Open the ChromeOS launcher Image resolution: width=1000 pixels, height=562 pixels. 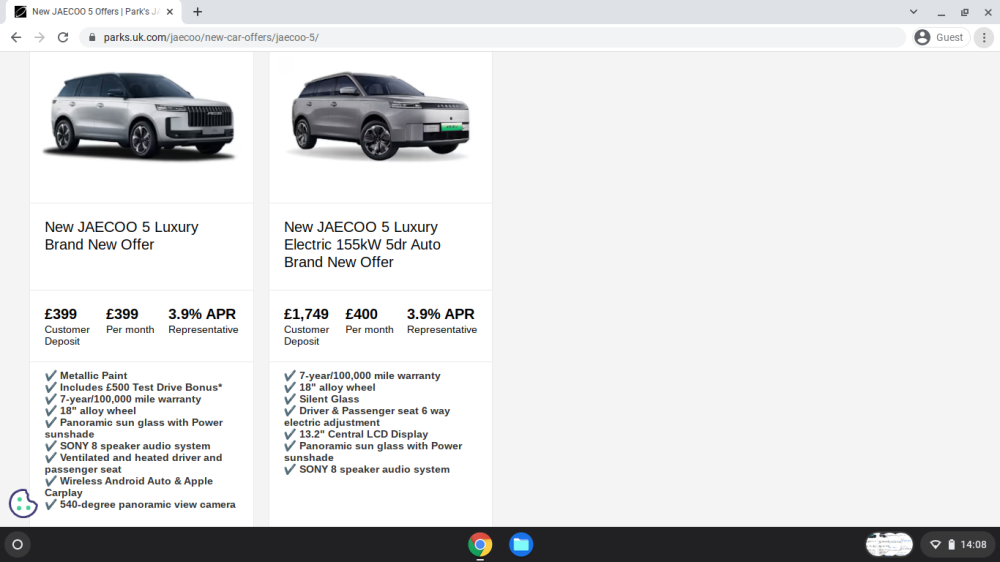point(18,545)
